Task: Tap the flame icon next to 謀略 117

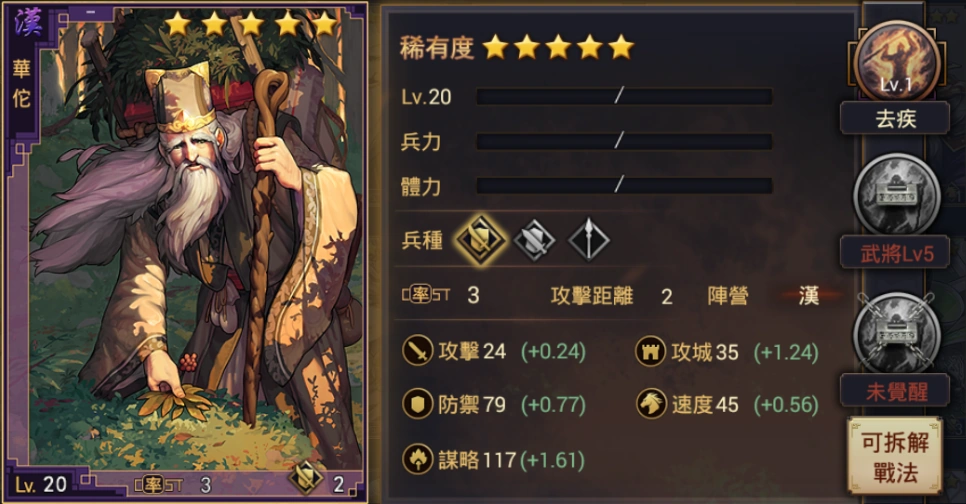Action: click(417, 459)
